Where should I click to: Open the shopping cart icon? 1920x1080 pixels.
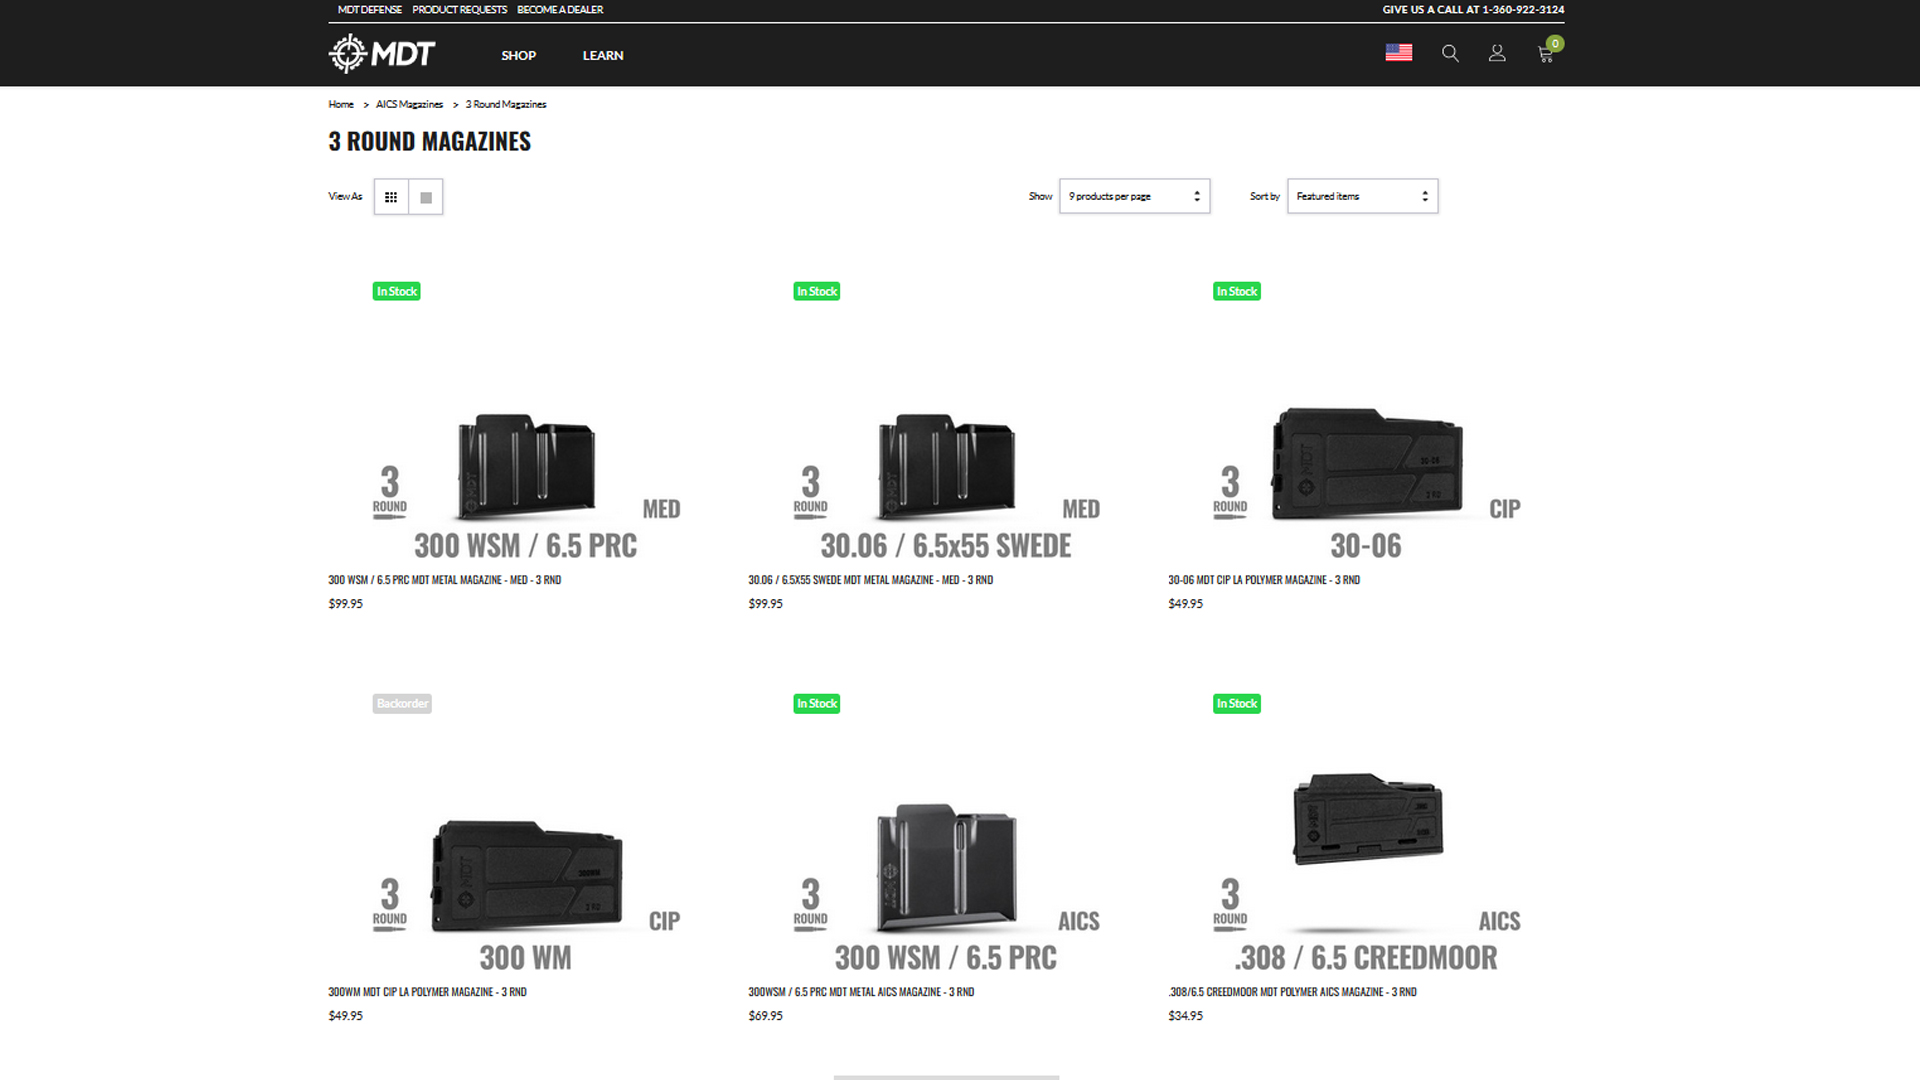click(x=1546, y=54)
